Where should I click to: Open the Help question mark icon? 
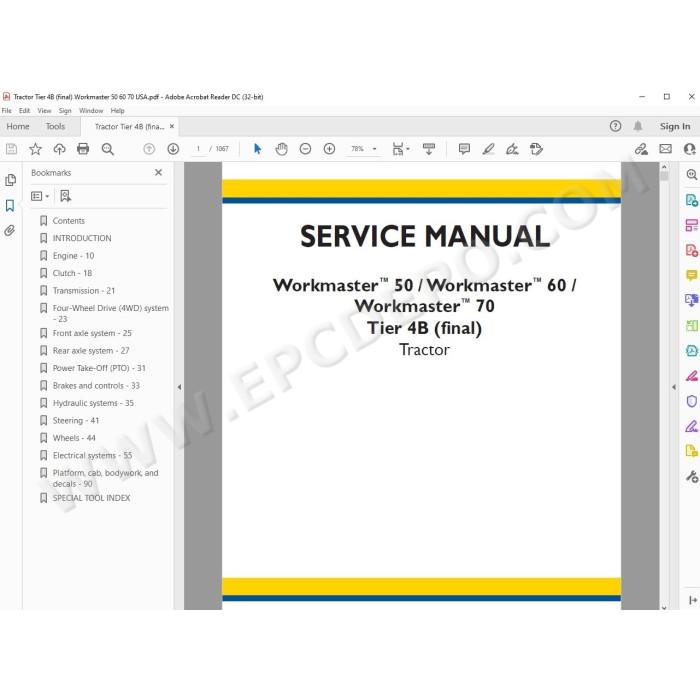pos(615,126)
